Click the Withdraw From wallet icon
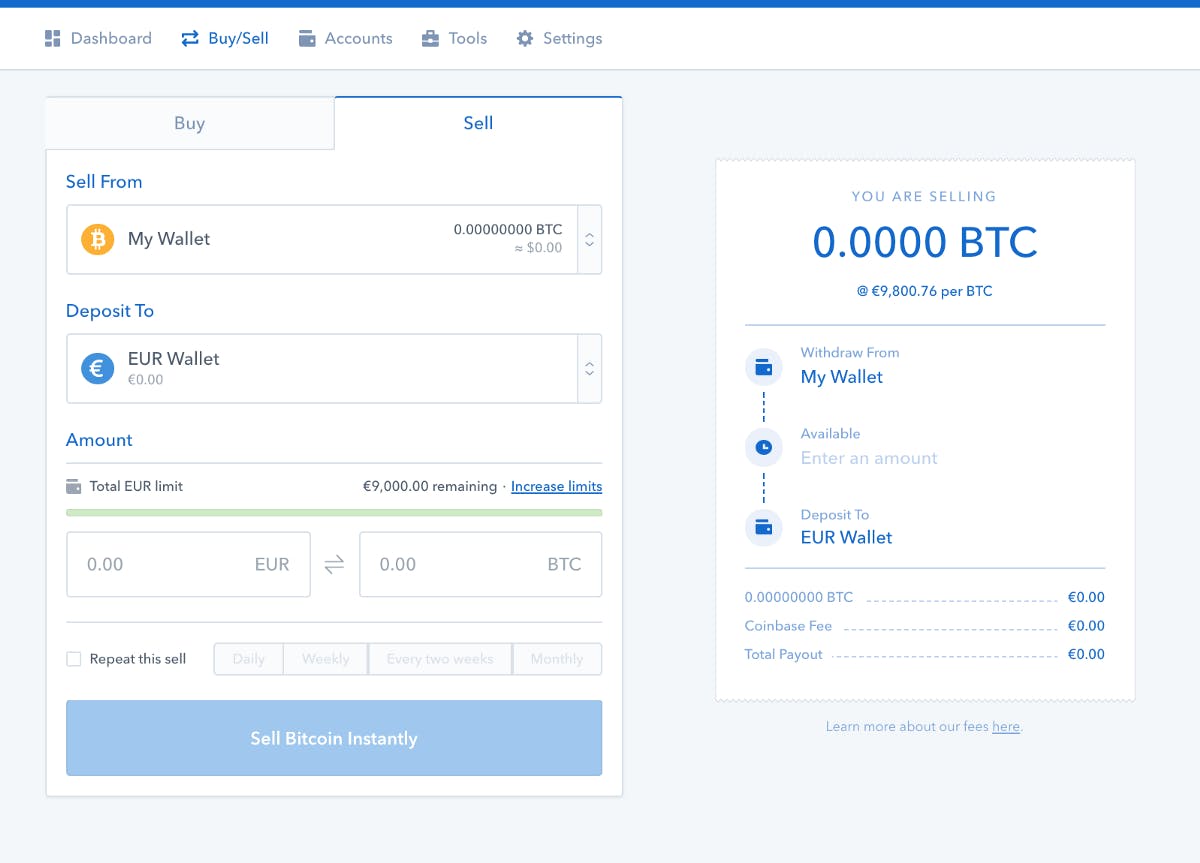Image resolution: width=1200 pixels, height=863 pixels. point(763,367)
